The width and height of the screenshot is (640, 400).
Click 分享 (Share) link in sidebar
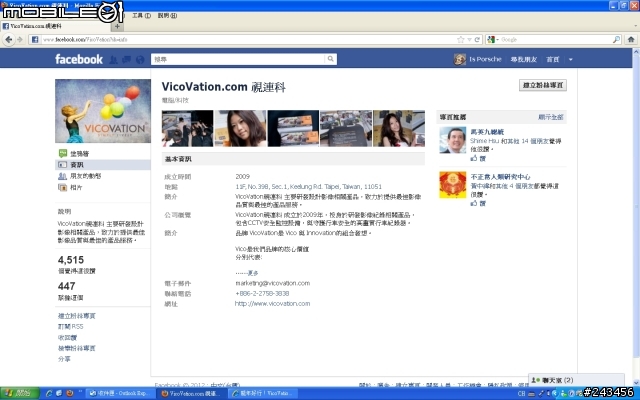(64, 359)
